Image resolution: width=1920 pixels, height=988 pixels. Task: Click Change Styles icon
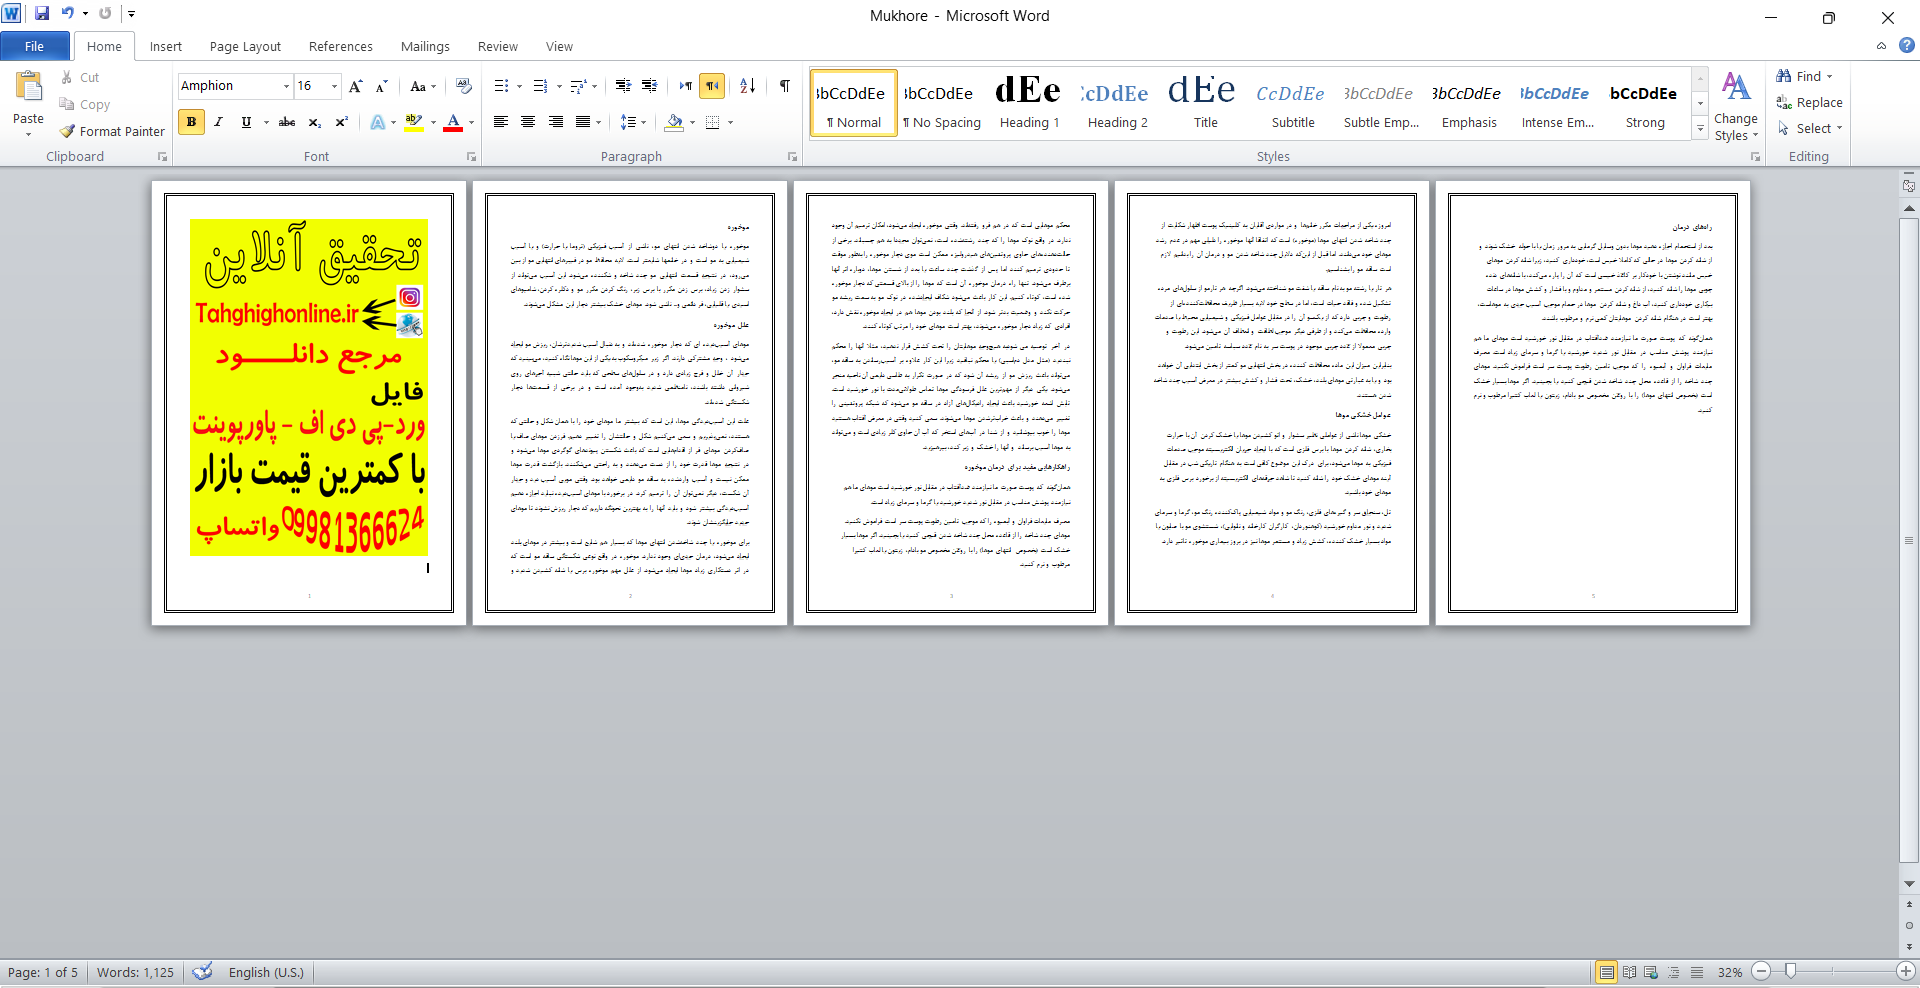(x=1736, y=88)
